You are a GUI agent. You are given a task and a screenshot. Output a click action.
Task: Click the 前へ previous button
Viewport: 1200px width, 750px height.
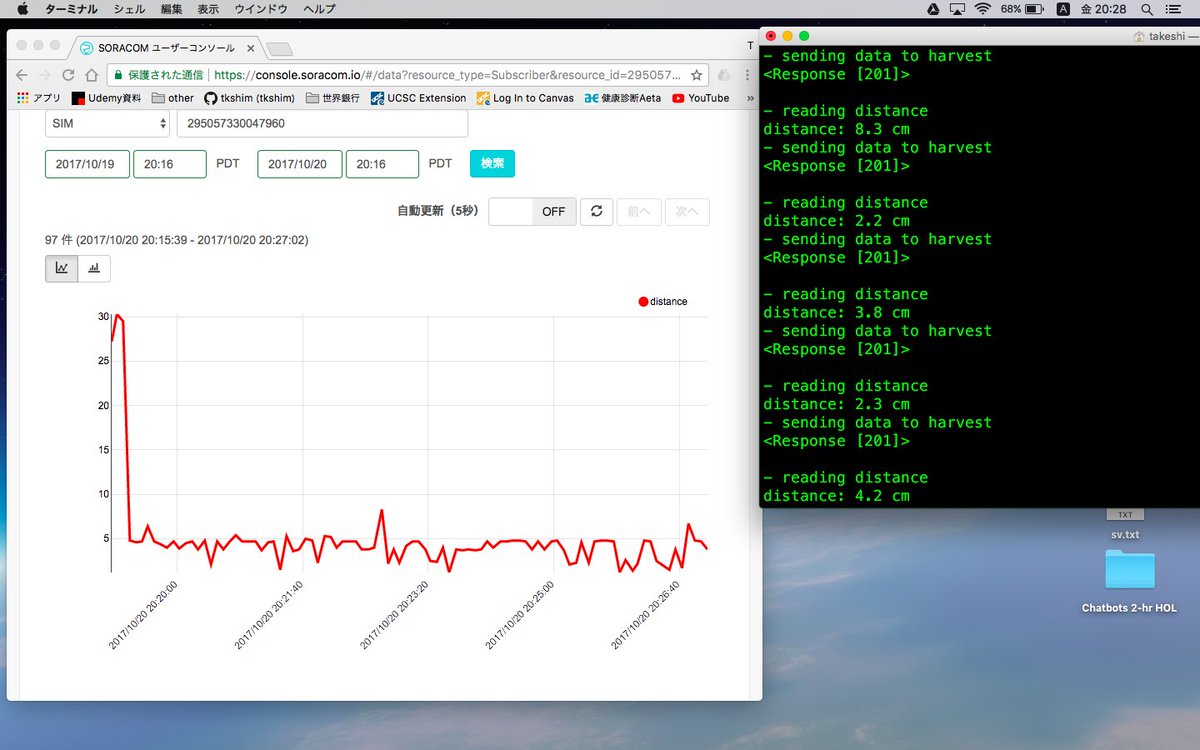[639, 211]
